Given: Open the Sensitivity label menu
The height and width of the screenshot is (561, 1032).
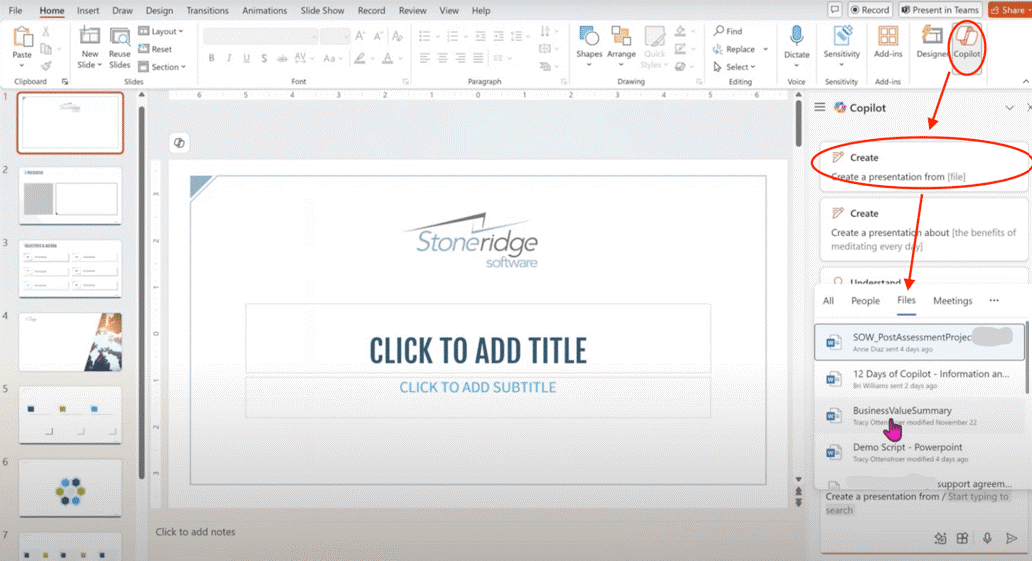Looking at the screenshot, I should click(842, 45).
